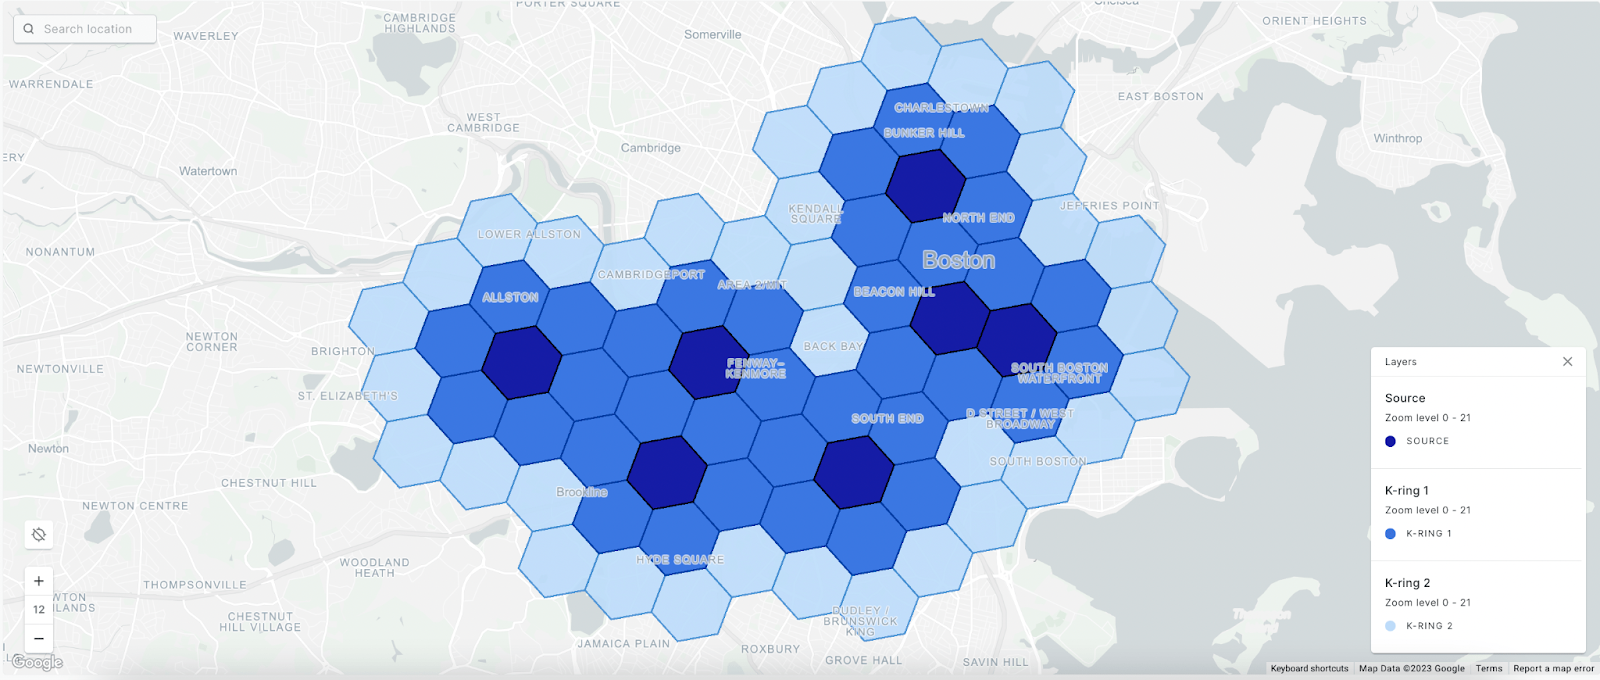Open Keyboard shortcuts
The width and height of the screenshot is (1600, 680).
pos(1309,669)
